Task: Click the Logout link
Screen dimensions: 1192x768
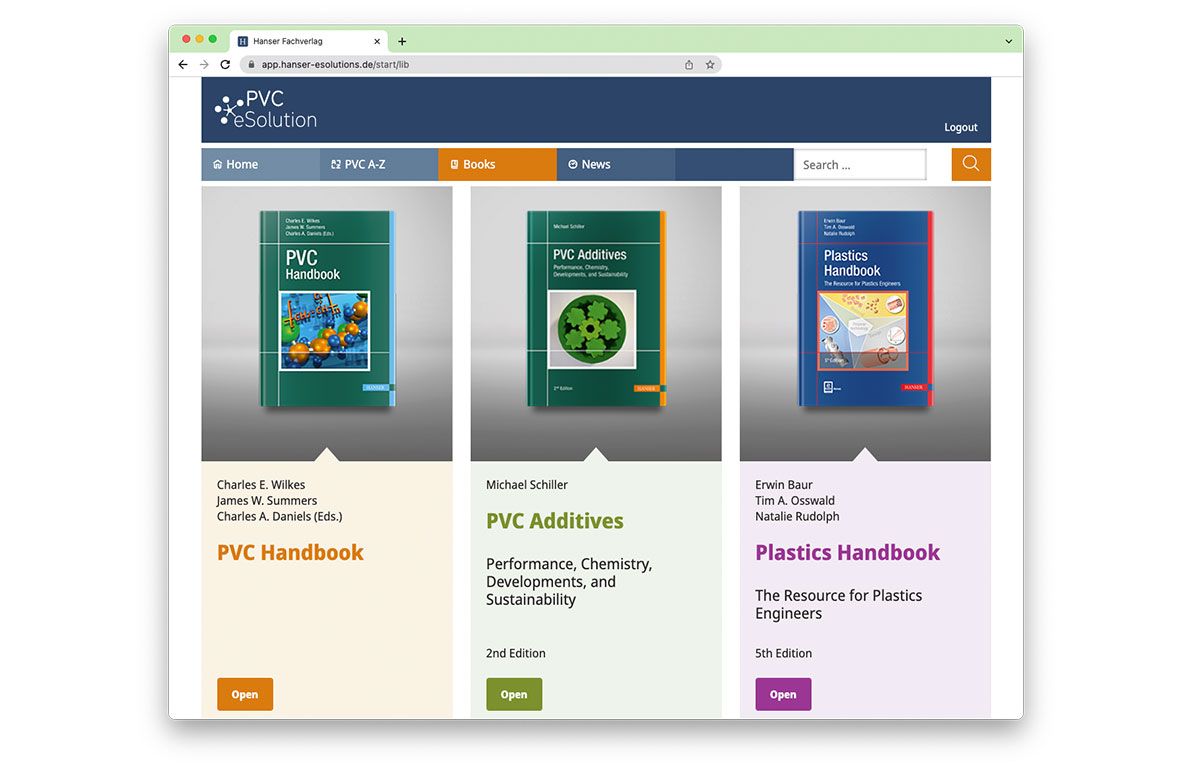Action: (961, 127)
